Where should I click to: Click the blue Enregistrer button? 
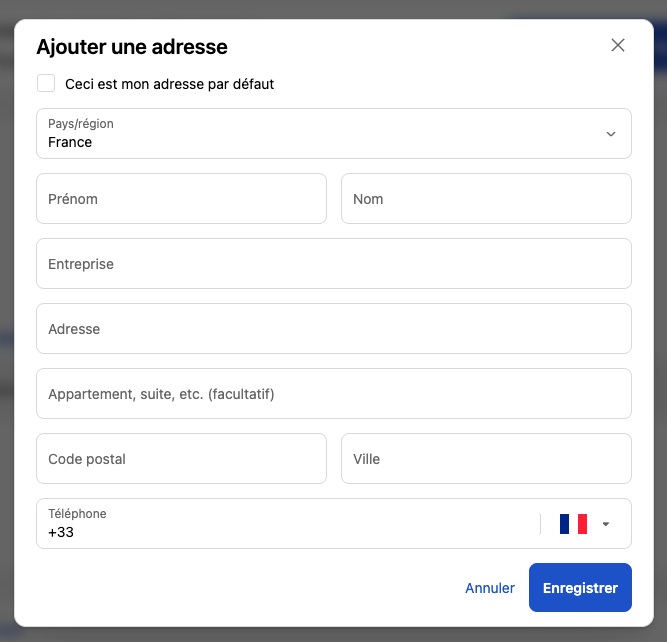(x=580, y=588)
